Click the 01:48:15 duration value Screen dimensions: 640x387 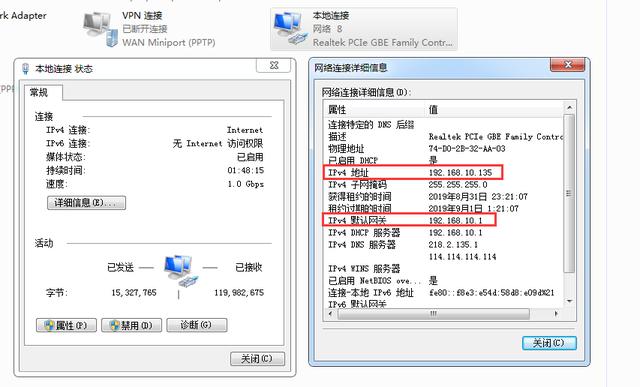[245, 170]
